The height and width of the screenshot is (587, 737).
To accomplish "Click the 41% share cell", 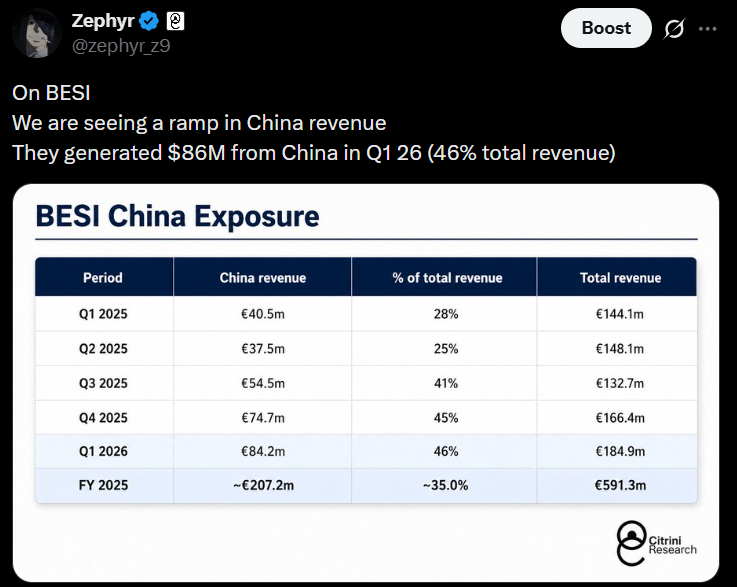I will pos(446,384).
